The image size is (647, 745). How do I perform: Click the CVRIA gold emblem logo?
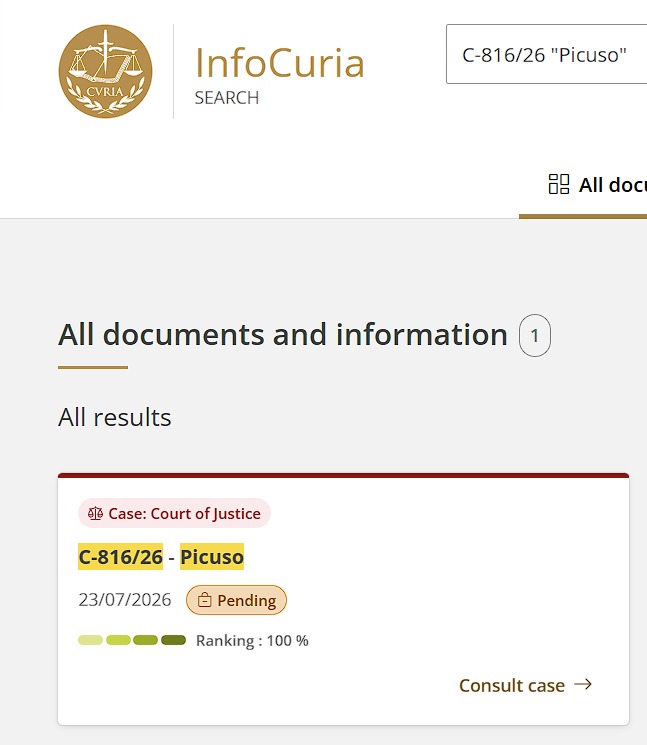click(x=105, y=71)
